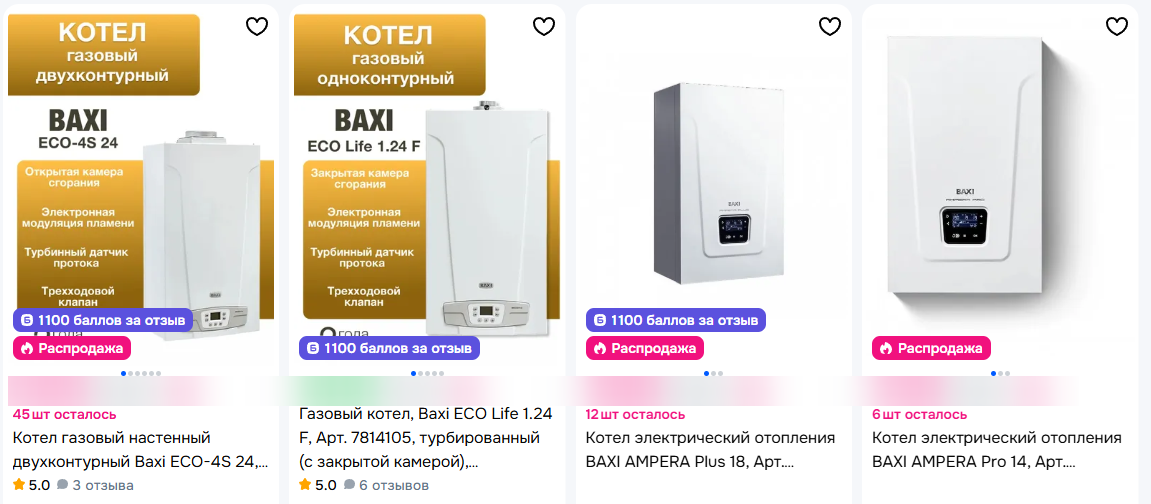Click heart icon on AMPERA Plus 18 card
1151x504 pixels.
(x=829, y=26)
